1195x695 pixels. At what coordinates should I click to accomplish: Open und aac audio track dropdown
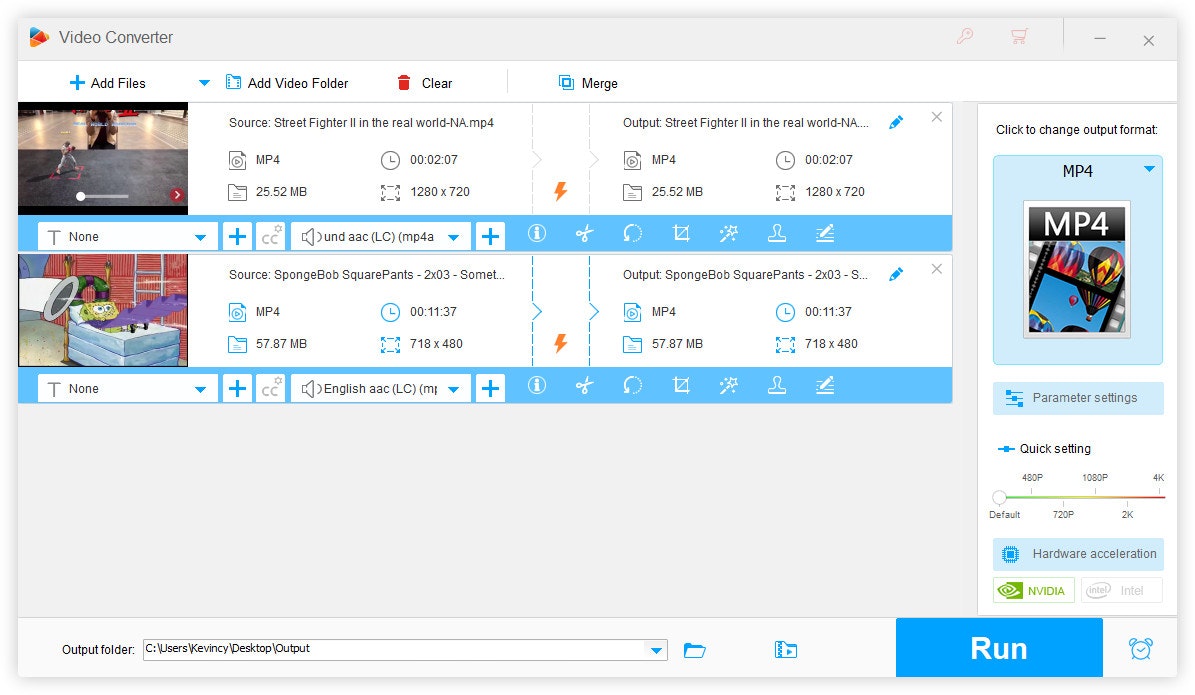pyautogui.click(x=380, y=237)
